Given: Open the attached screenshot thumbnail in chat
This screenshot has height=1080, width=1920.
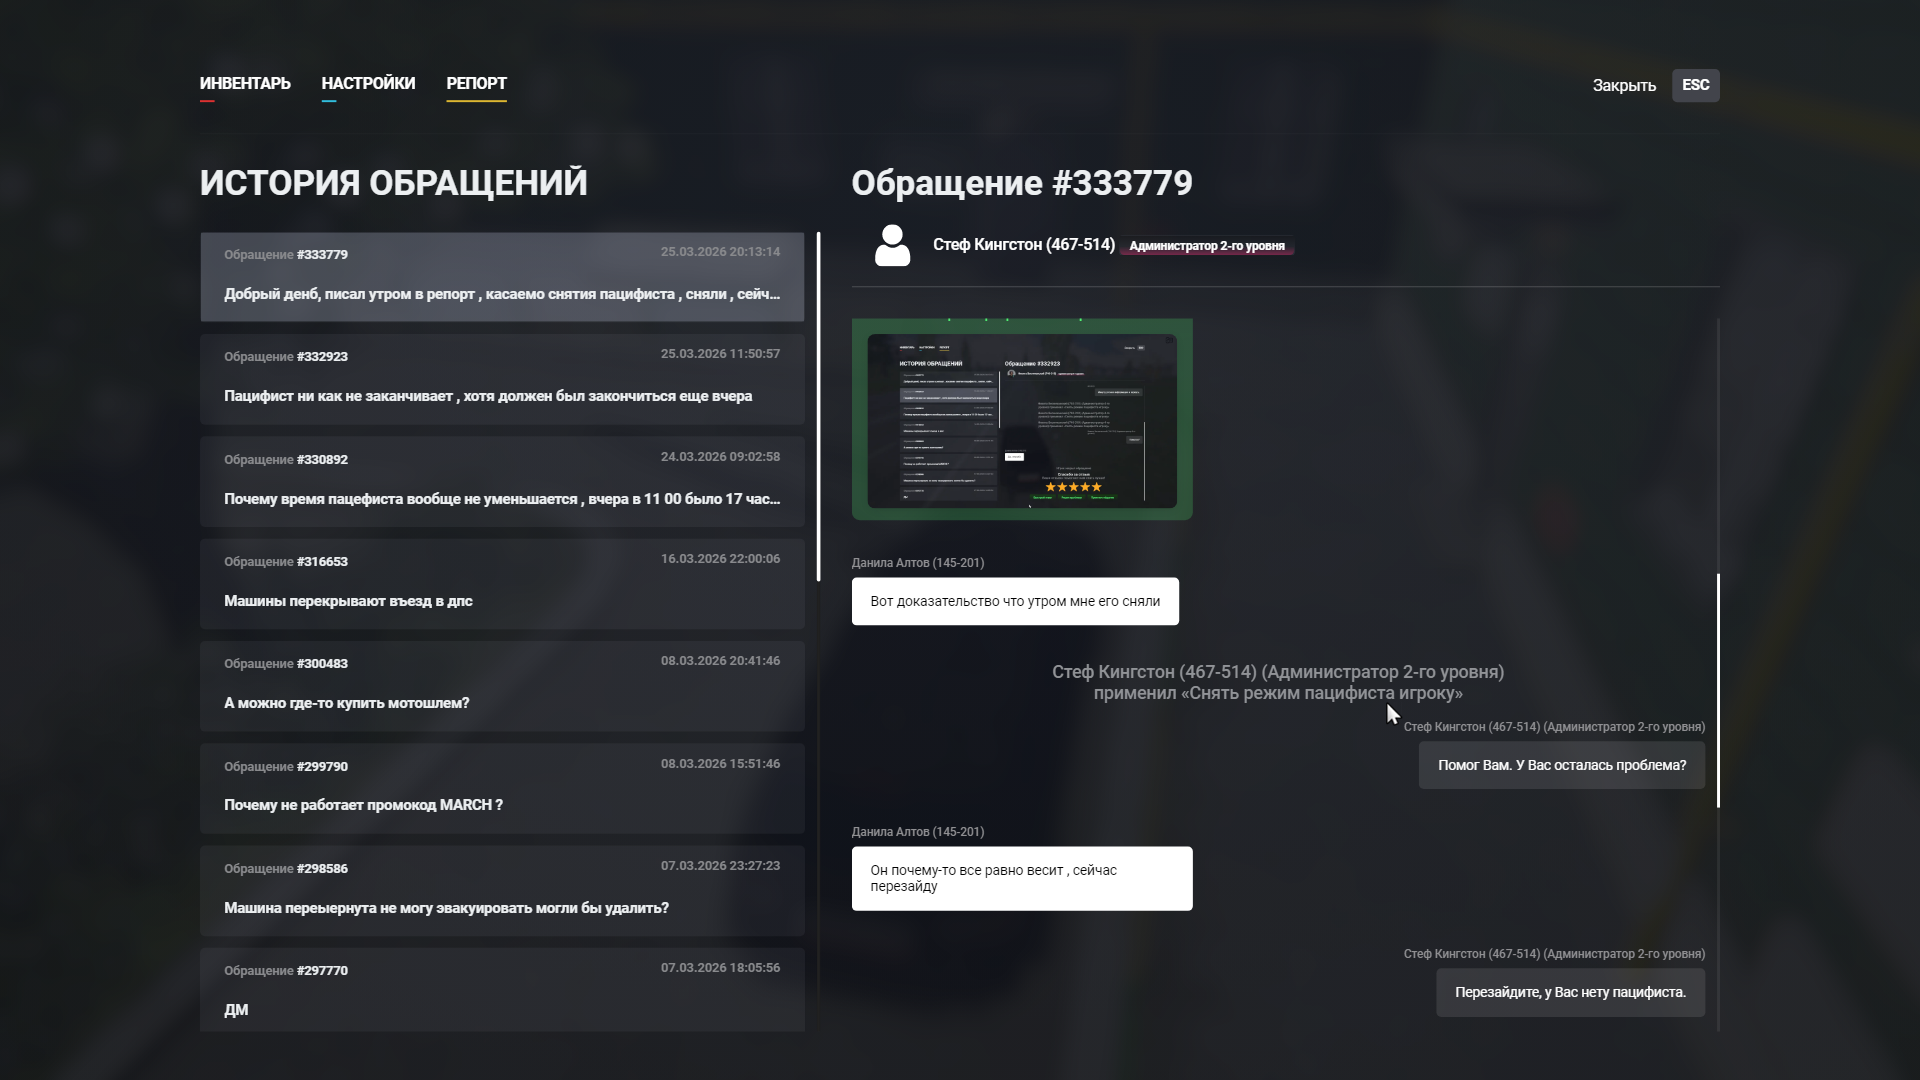Looking at the screenshot, I should [x=1022, y=419].
